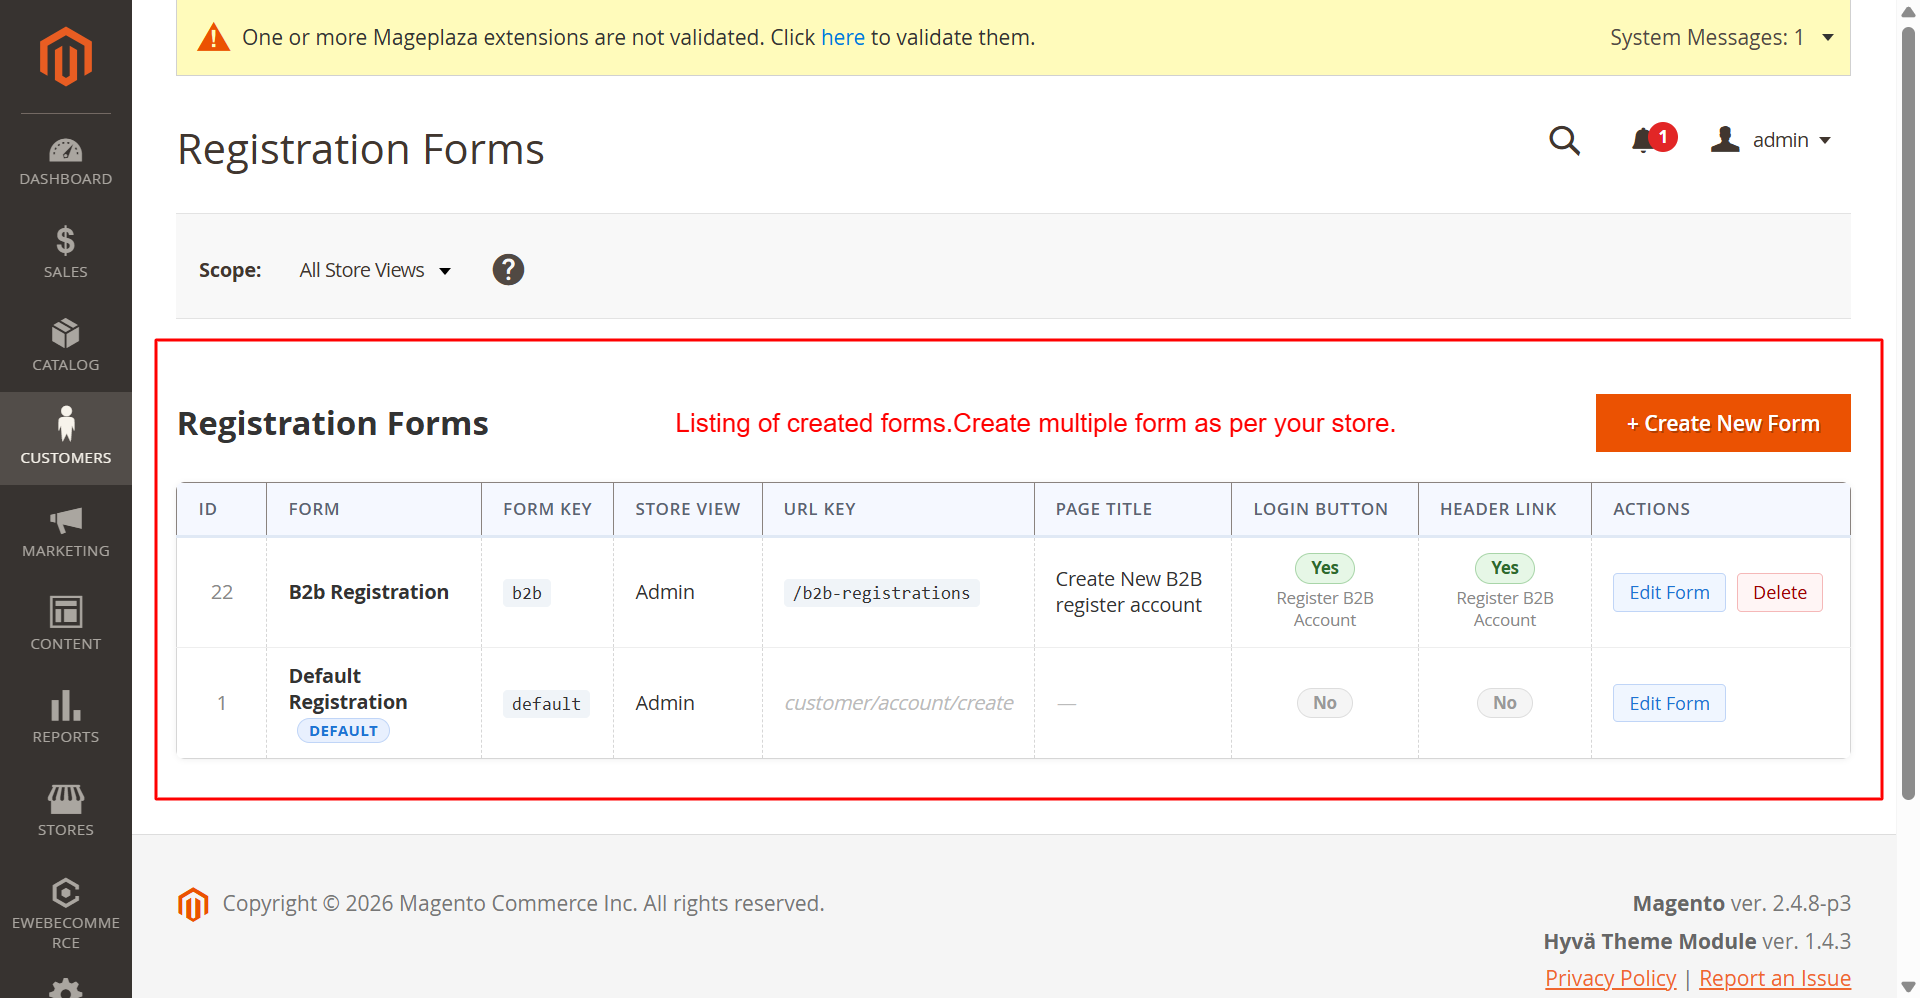Edit the Default Registration form
Image resolution: width=1920 pixels, height=998 pixels.
tap(1668, 704)
